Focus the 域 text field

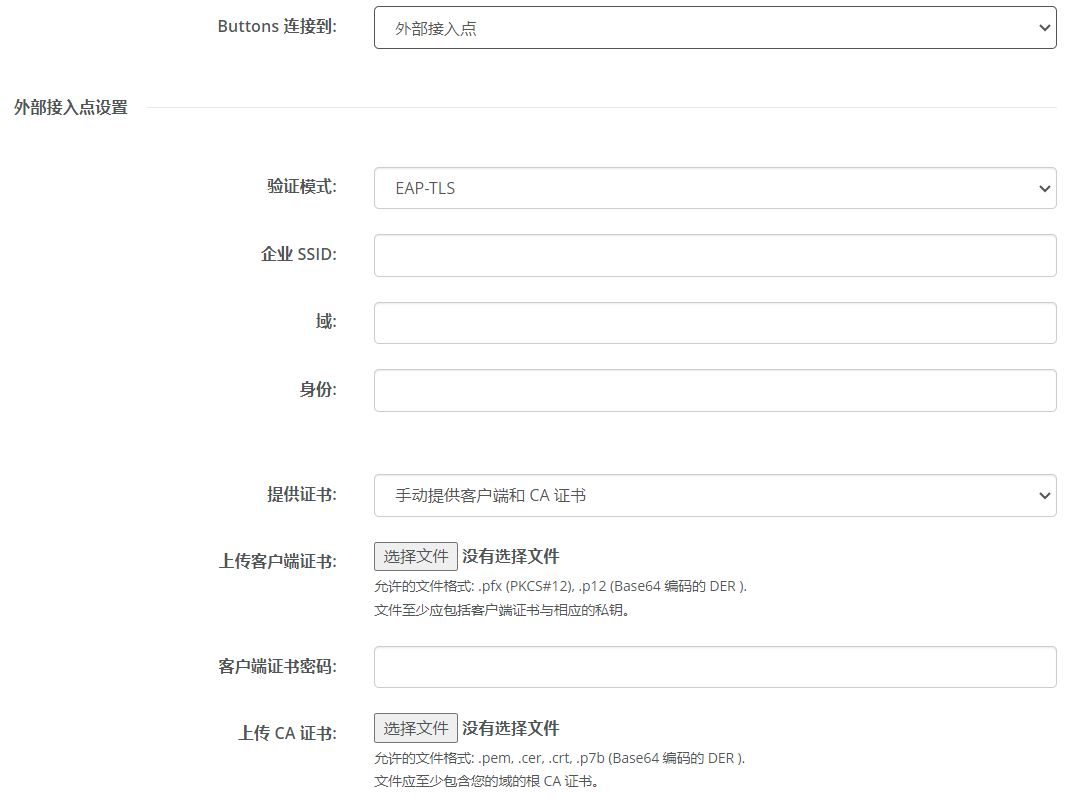point(715,323)
